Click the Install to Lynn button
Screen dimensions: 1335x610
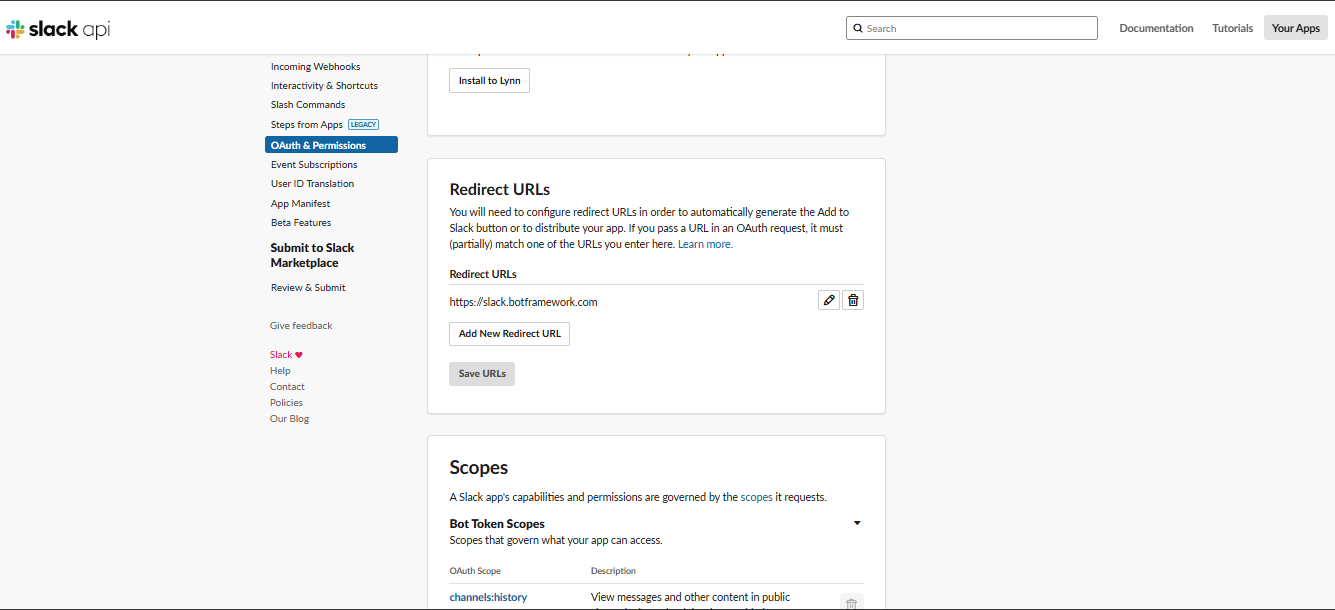tap(489, 80)
